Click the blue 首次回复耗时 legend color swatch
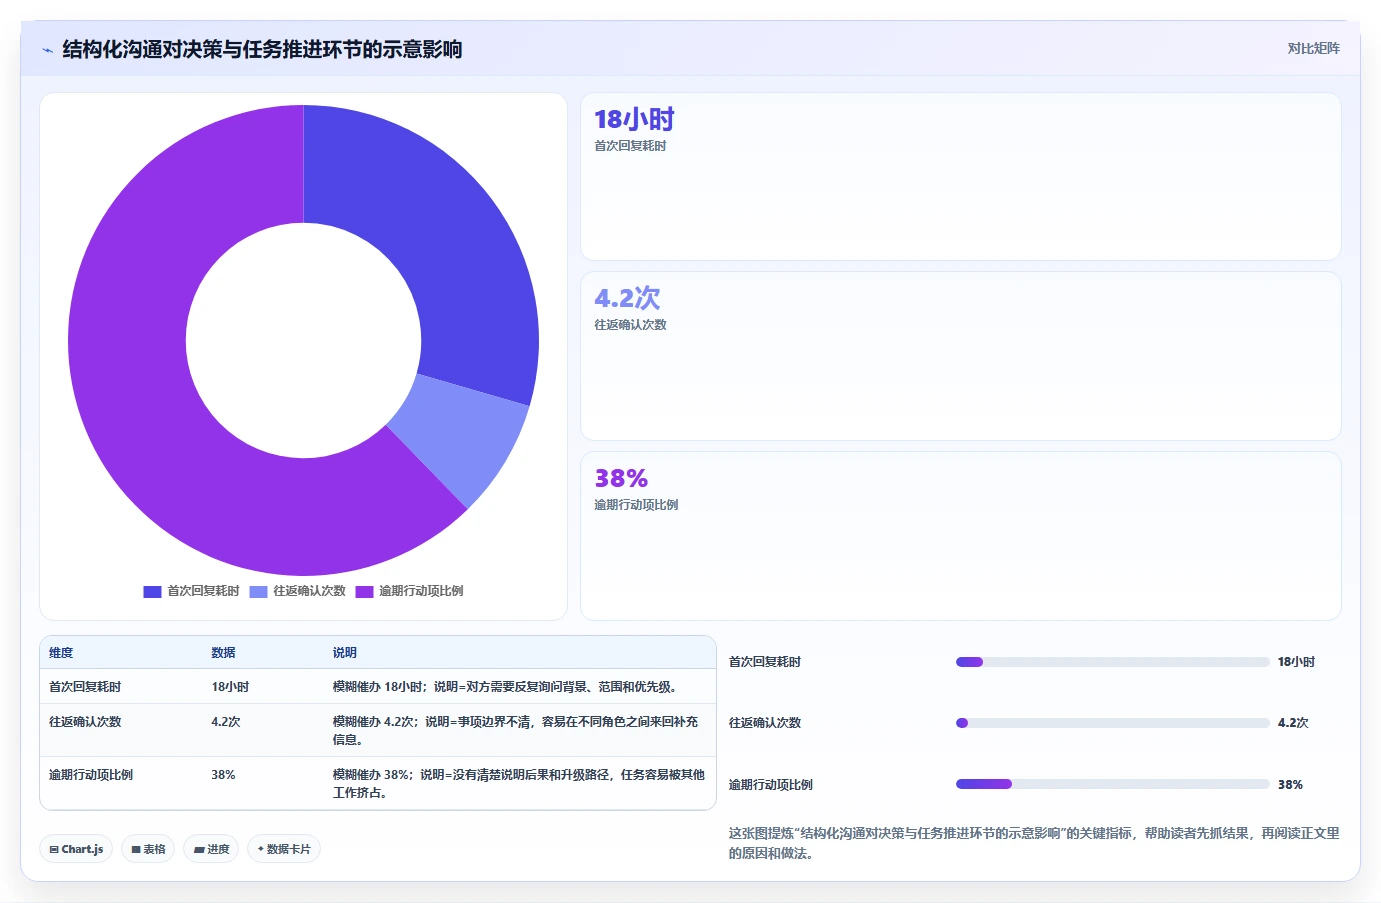1381x903 pixels. point(152,592)
